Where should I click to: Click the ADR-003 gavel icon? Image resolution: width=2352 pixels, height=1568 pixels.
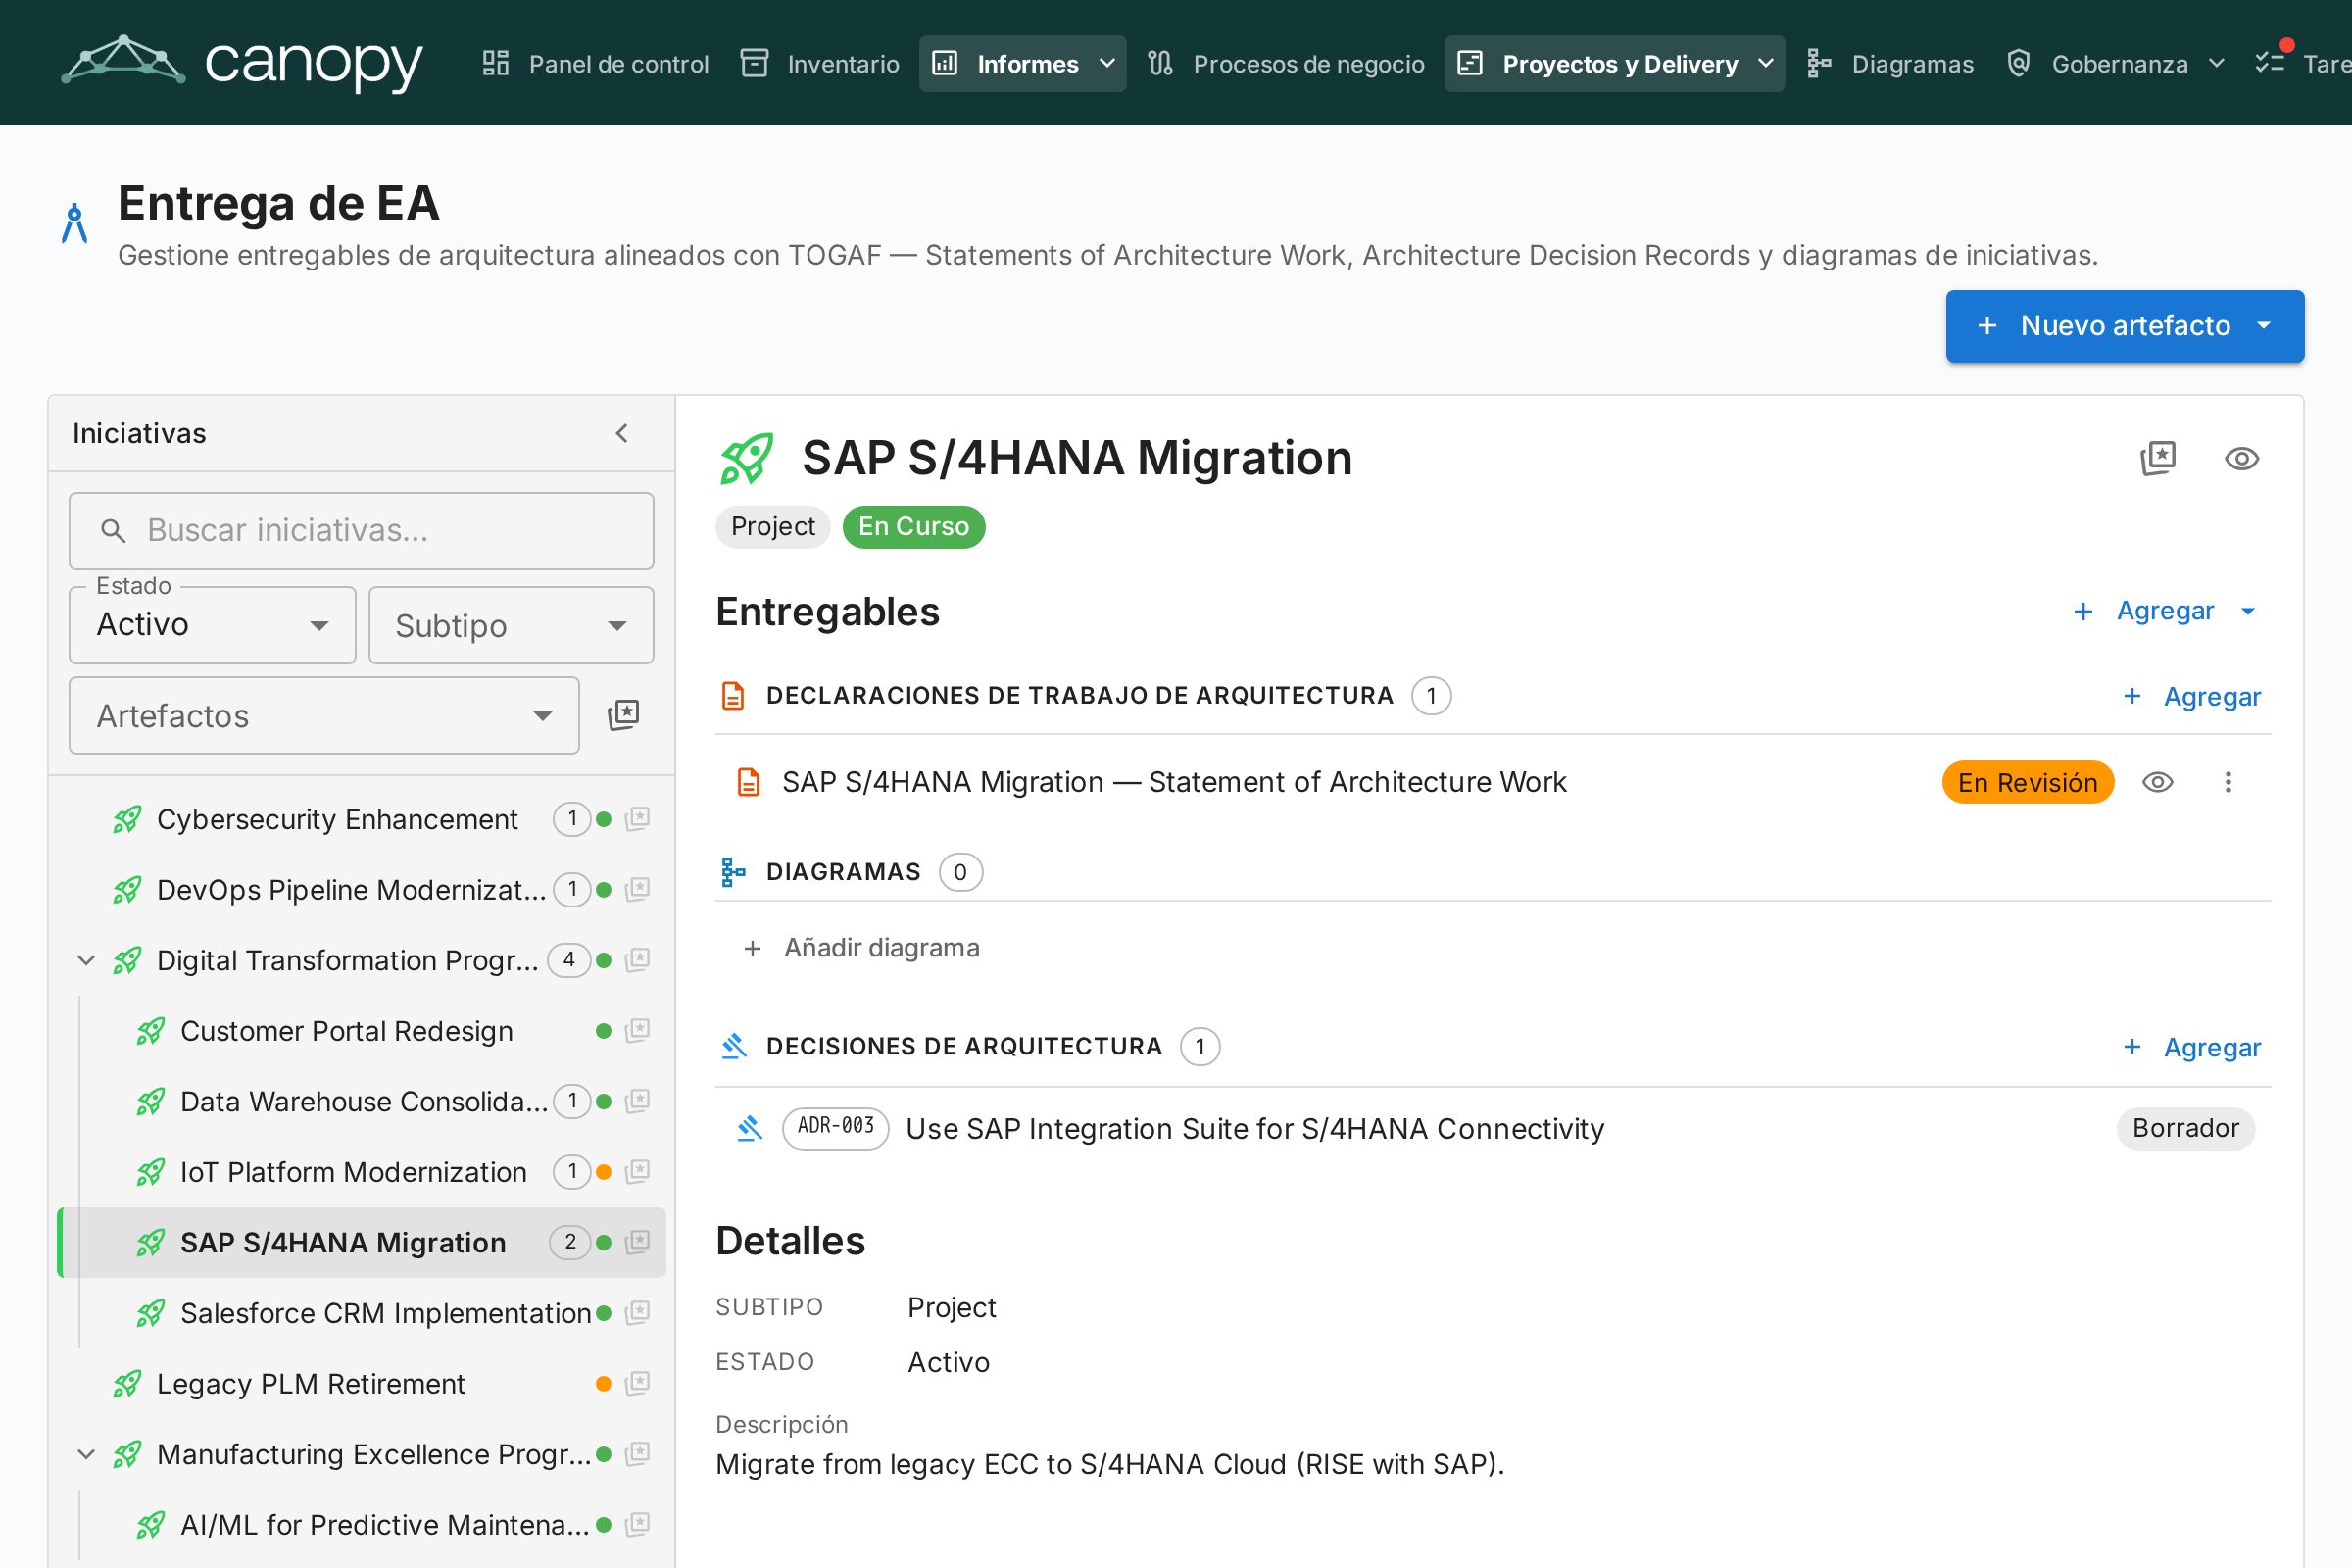749,1129
